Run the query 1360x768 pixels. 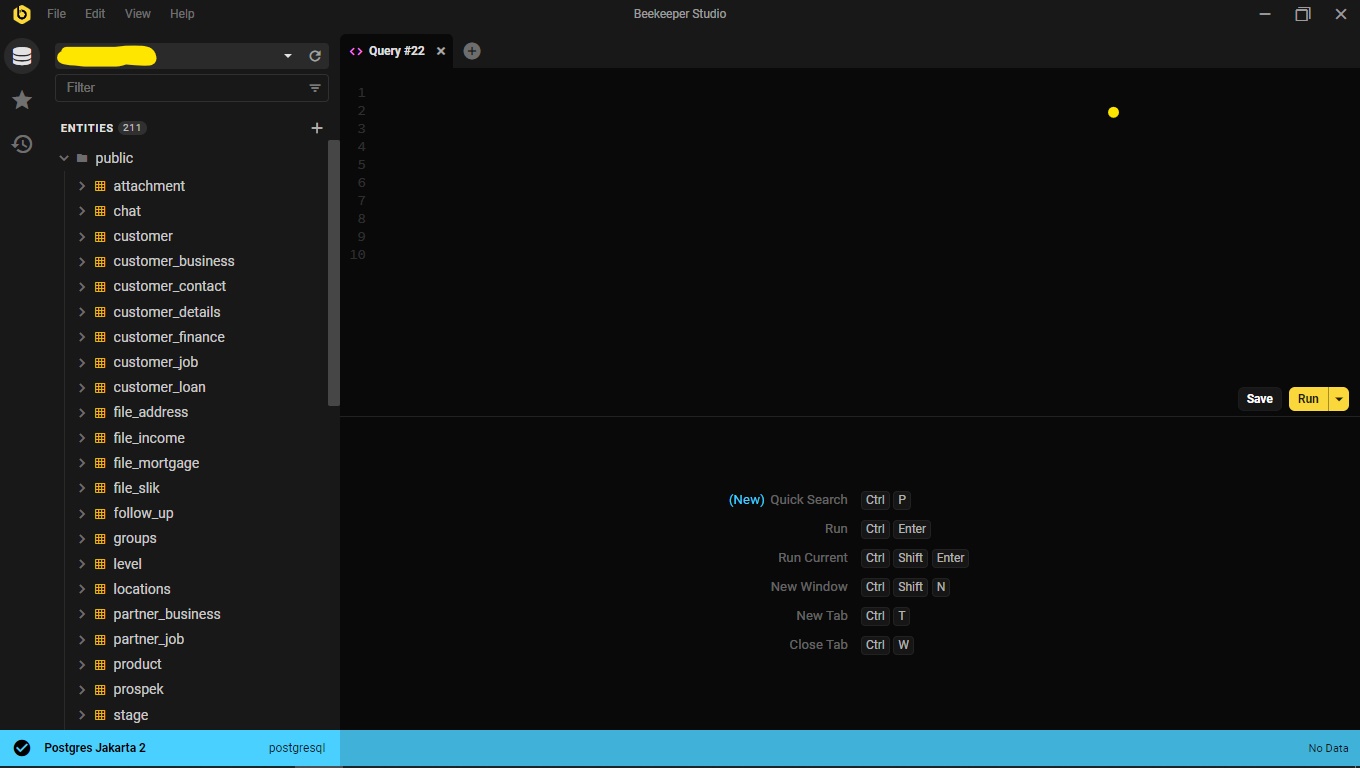pos(1308,398)
